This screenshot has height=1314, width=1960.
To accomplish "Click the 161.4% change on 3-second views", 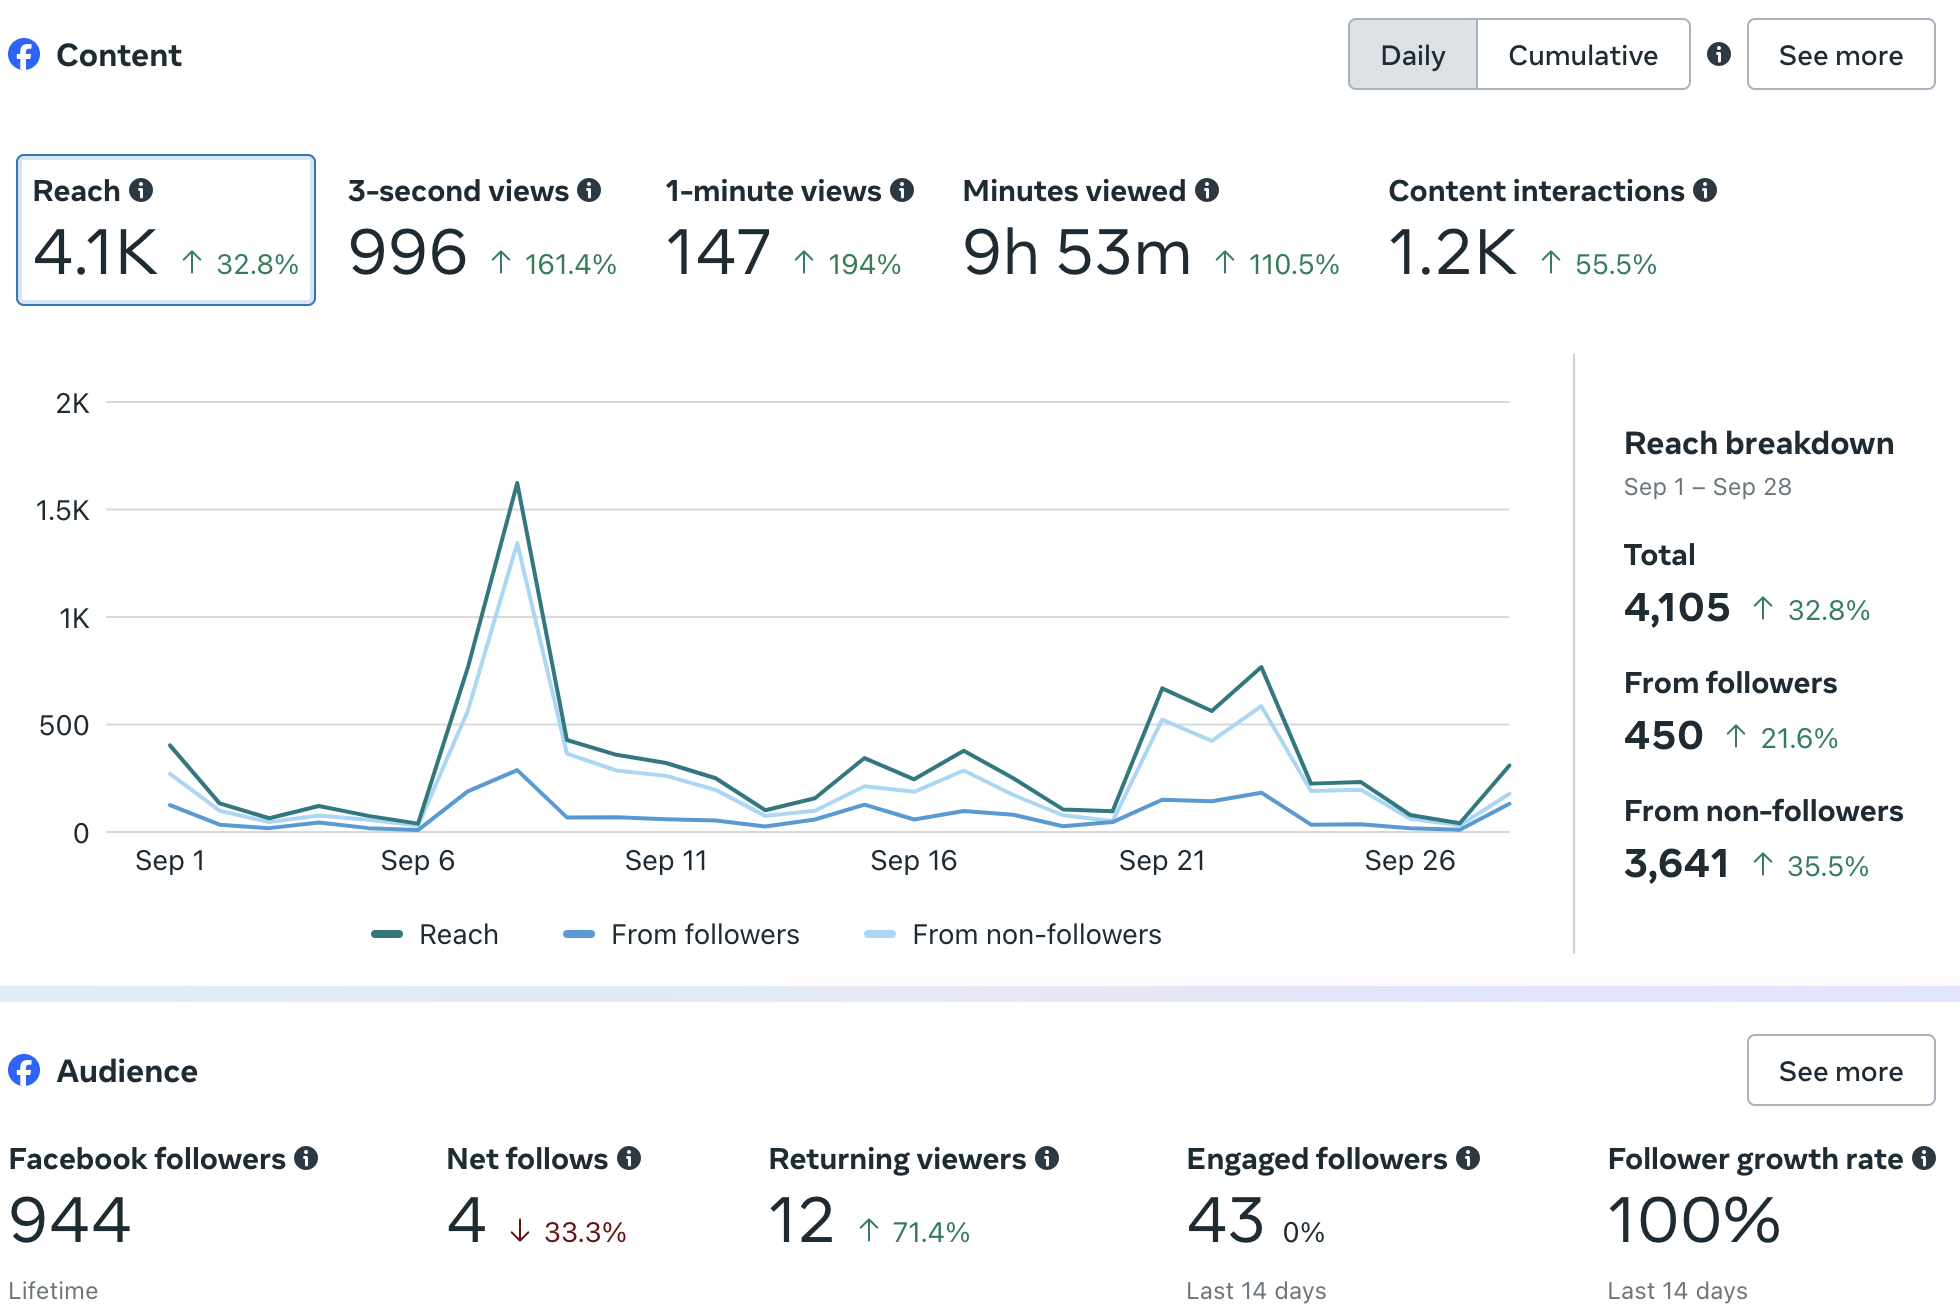I will [554, 264].
